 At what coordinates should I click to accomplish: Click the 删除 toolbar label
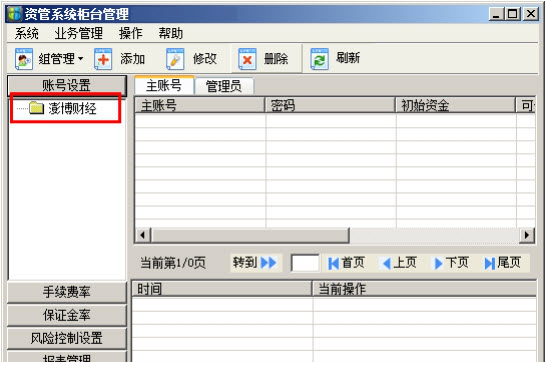276,59
